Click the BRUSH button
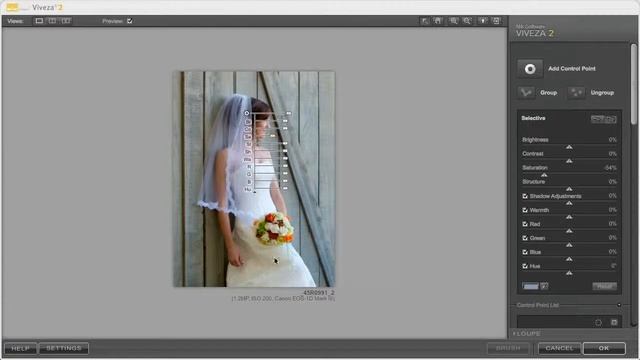 click(x=508, y=348)
